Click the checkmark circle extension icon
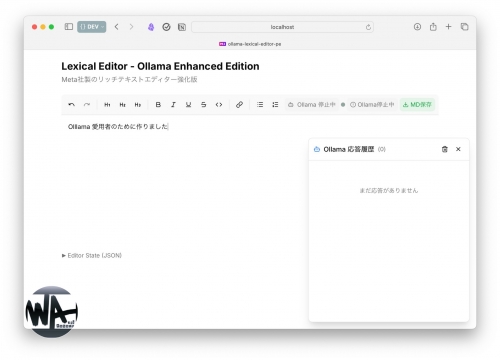The height and width of the screenshot is (360, 500). 166,27
